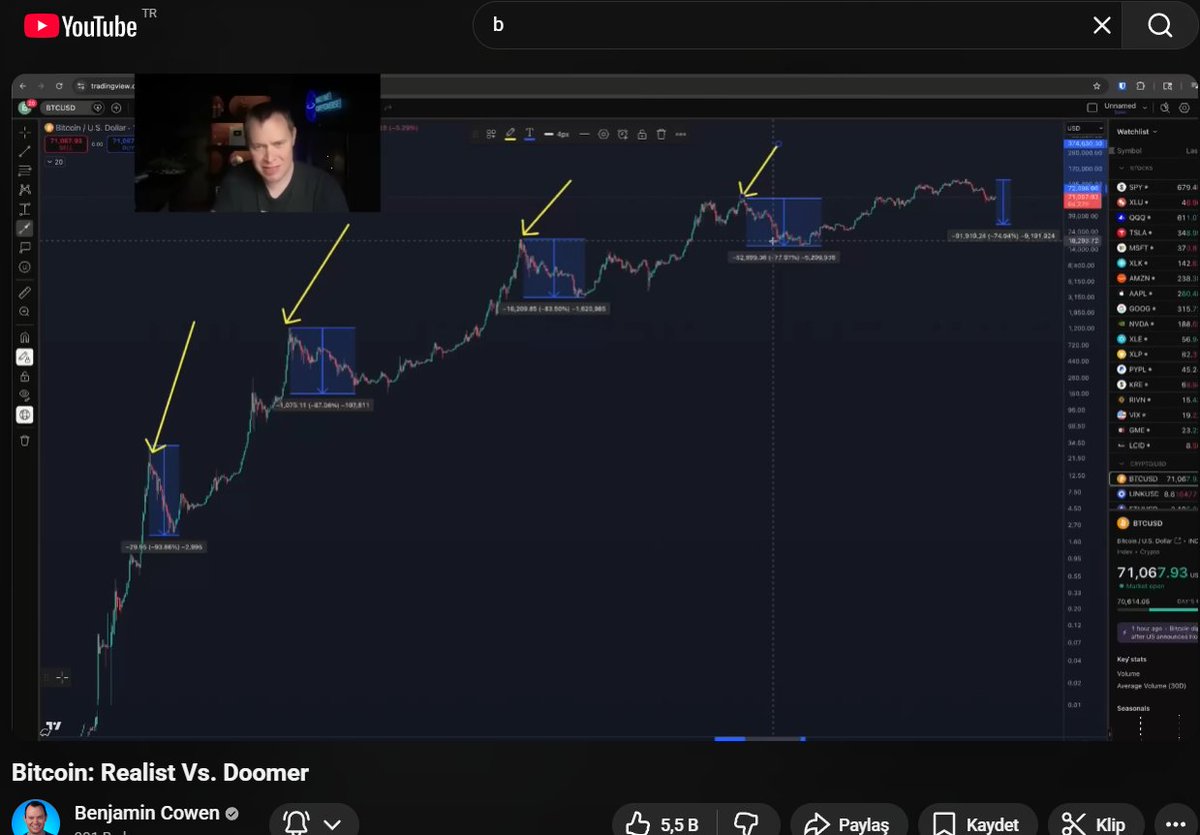Delete selected drawing via floating toolbar trash
The image size is (1200, 835).
tap(661, 134)
